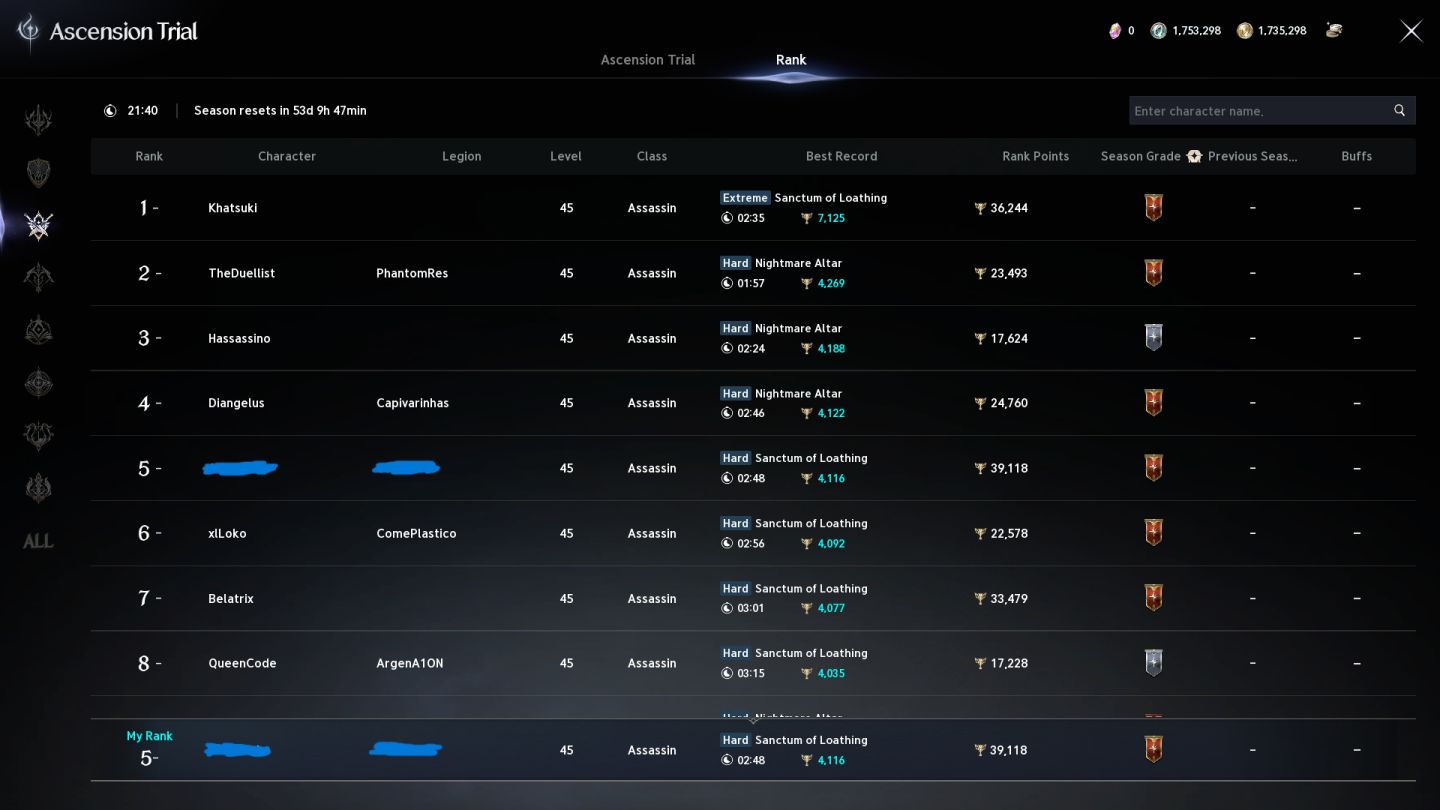The image size is (1440, 810).
Task: Click the Rank Points column header
Action: pos(1036,156)
